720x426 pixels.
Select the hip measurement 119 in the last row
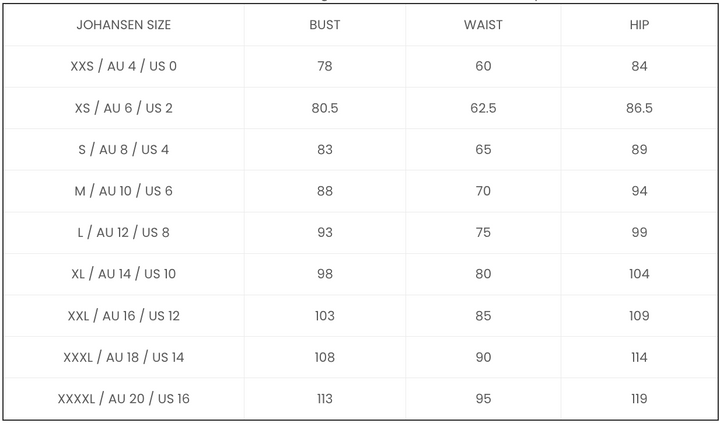tap(639, 399)
